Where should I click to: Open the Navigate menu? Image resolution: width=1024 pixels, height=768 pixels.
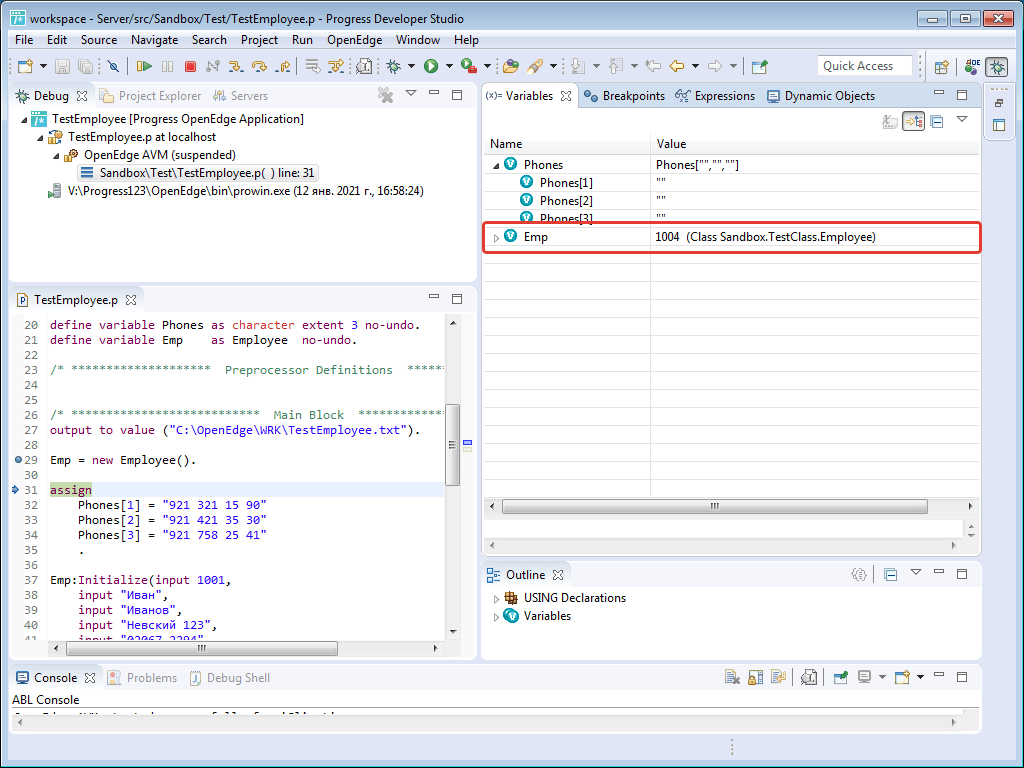[x=155, y=40]
